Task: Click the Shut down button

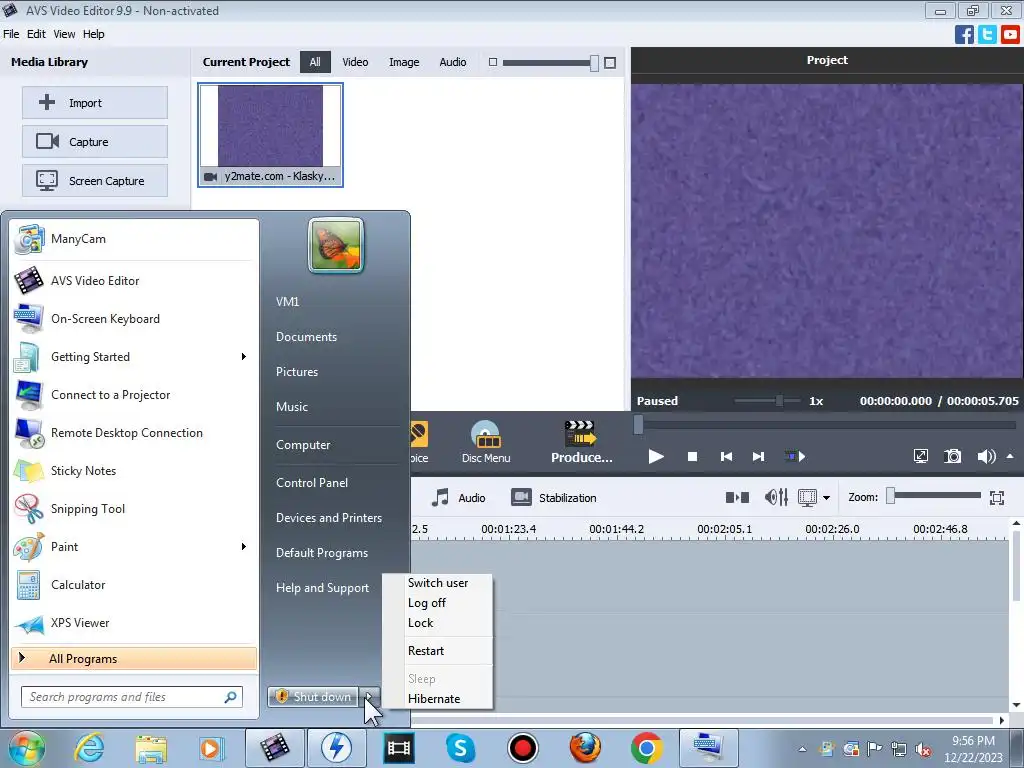Action: pyautogui.click(x=313, y=697)
